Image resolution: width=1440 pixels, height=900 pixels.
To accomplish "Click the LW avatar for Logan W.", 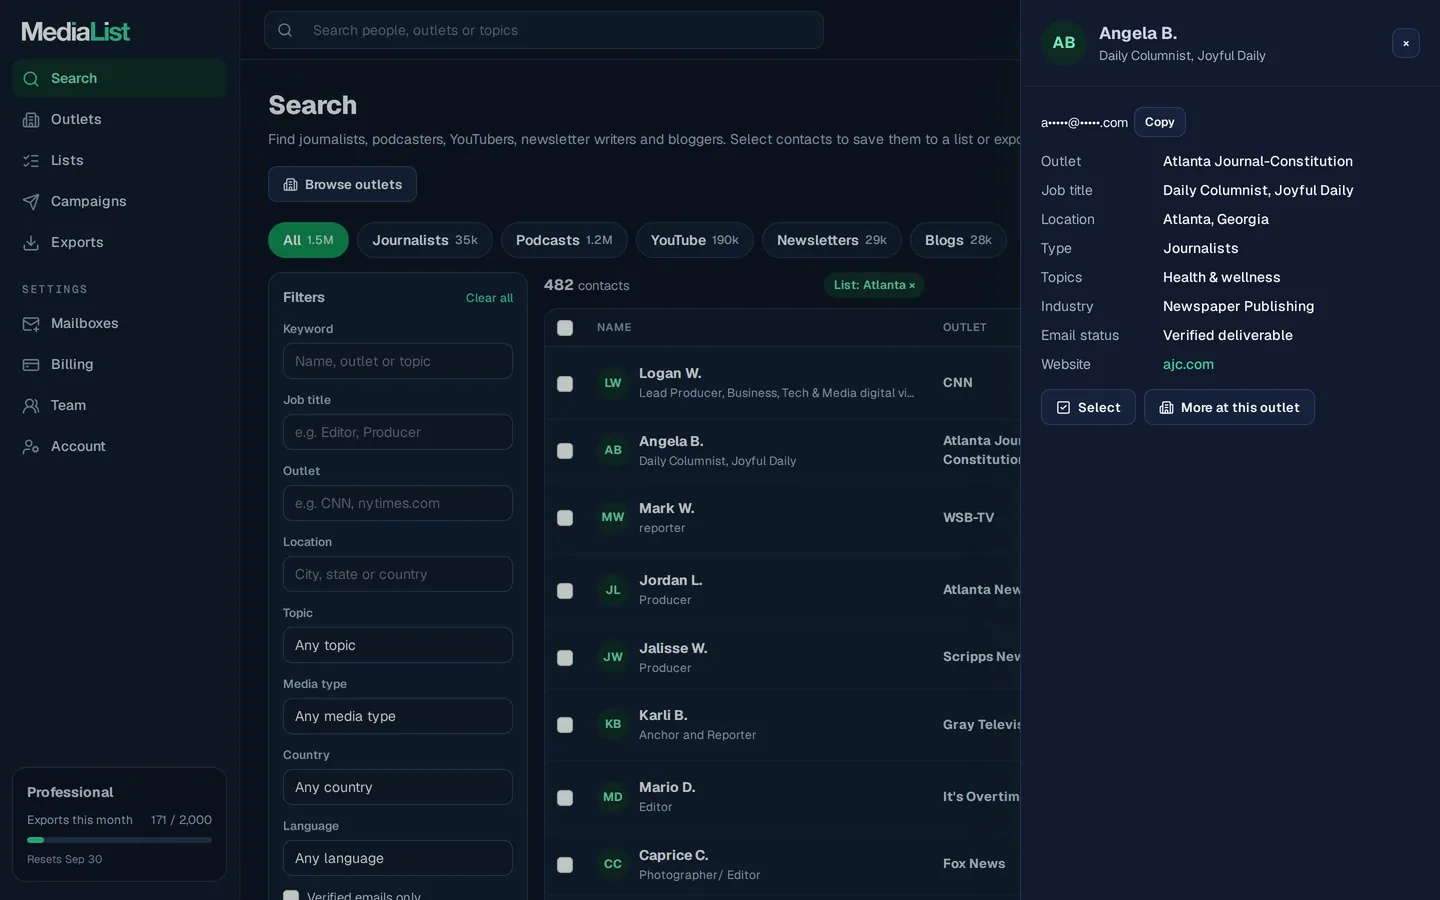I will (613, 383).
